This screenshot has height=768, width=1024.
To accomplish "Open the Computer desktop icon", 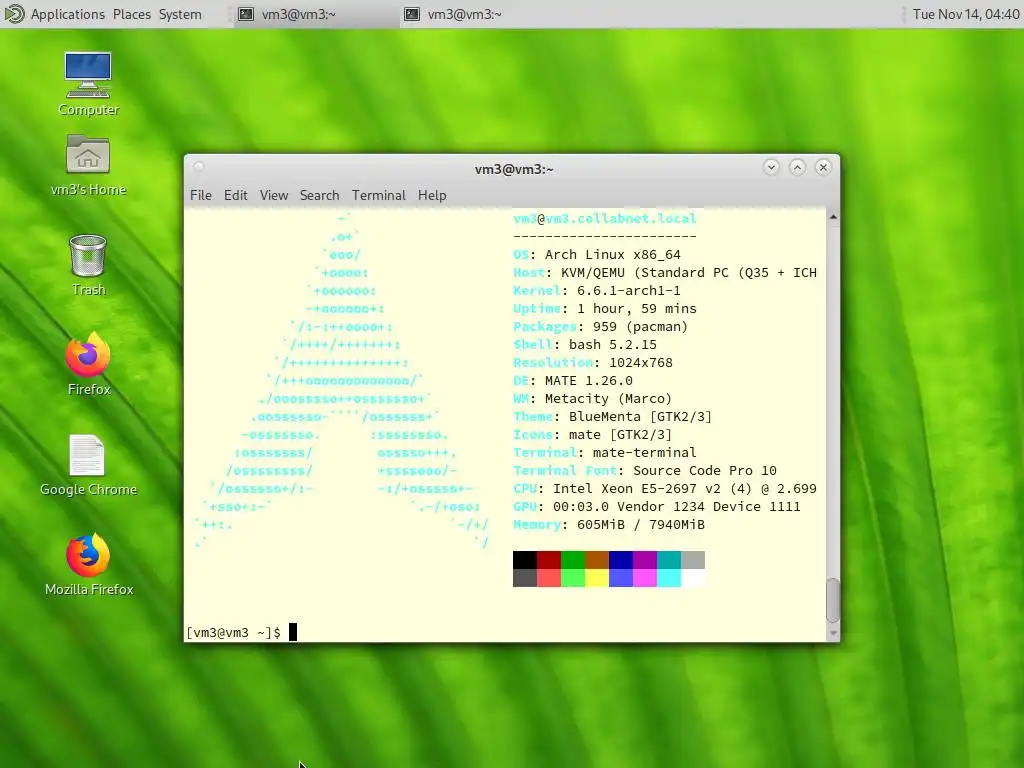I will point(88,84).
